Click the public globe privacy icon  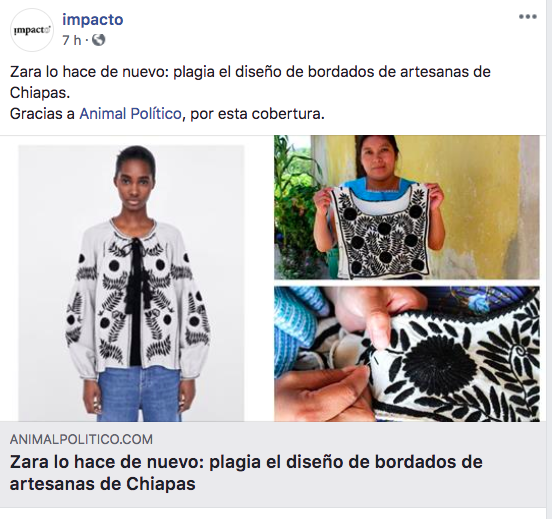99,40
